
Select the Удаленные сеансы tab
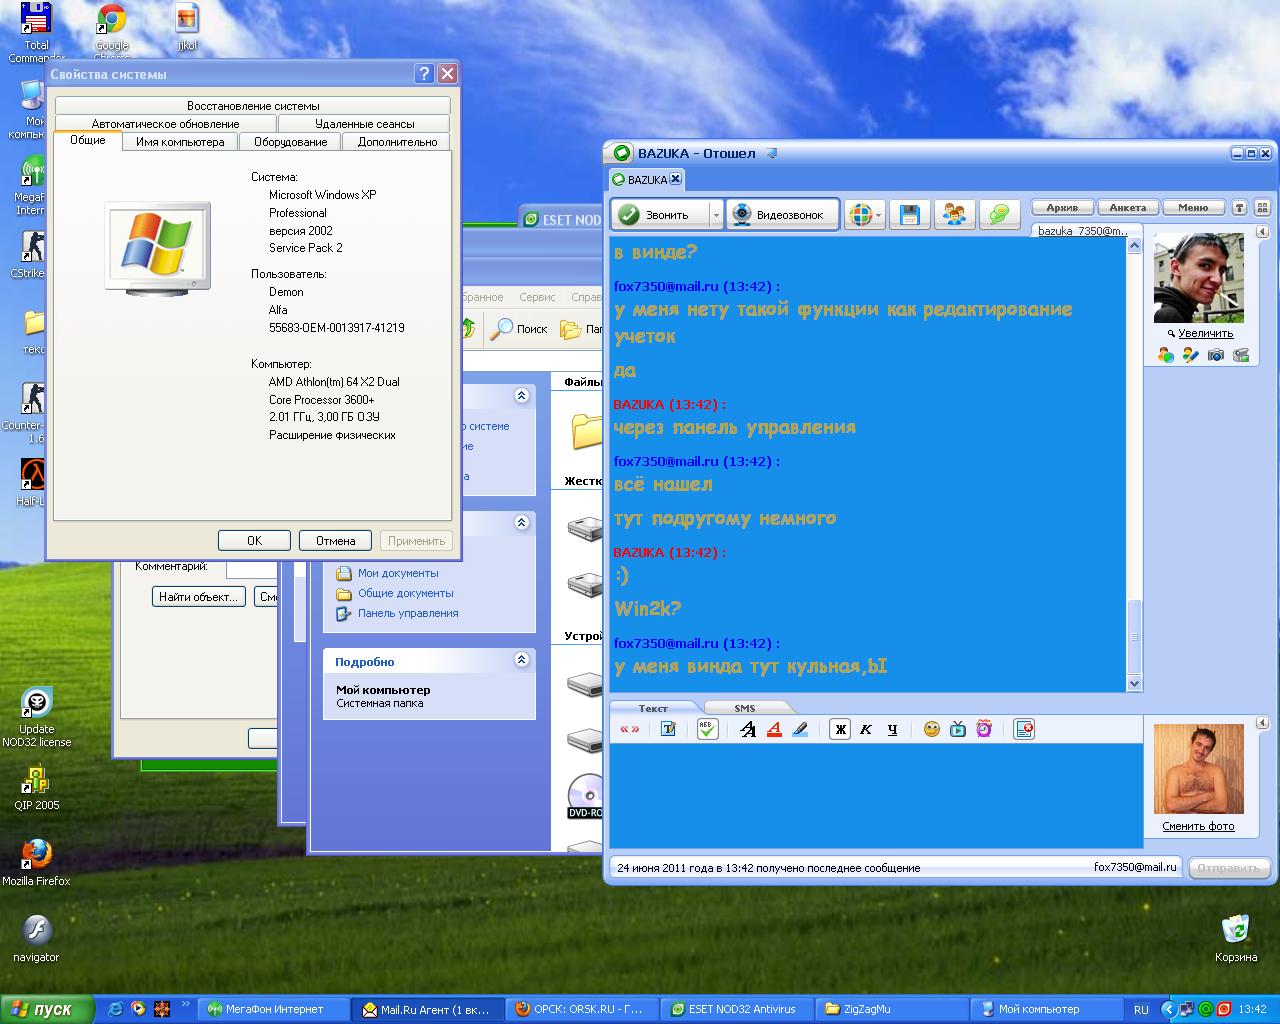365,124
